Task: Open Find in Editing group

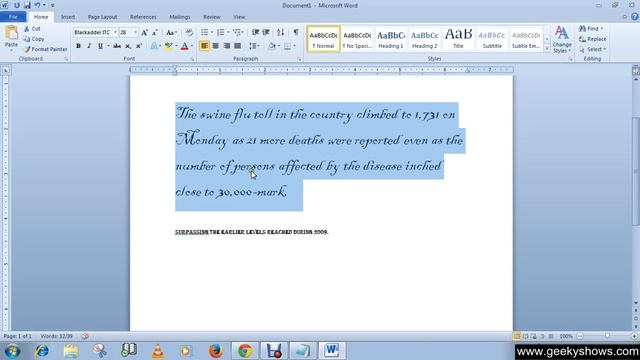Action: 589,29
